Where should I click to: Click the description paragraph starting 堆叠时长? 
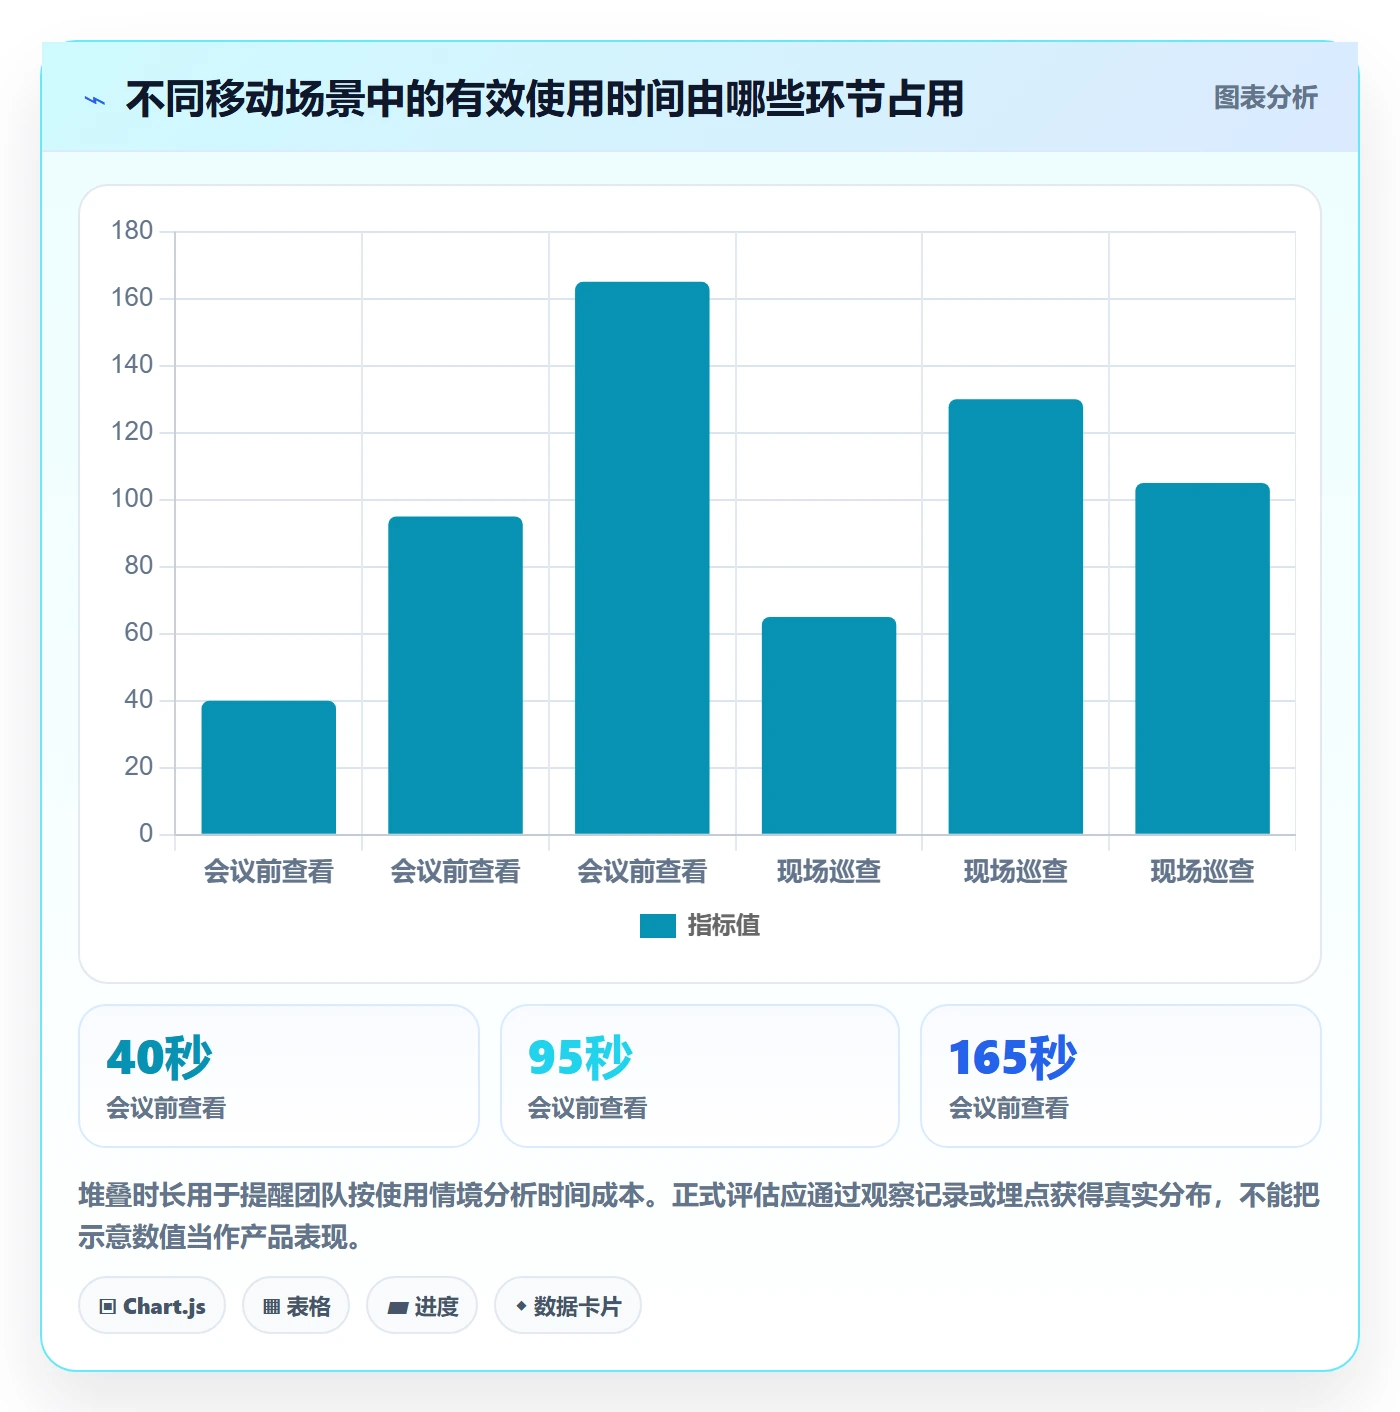click(x=699, y=1216)
